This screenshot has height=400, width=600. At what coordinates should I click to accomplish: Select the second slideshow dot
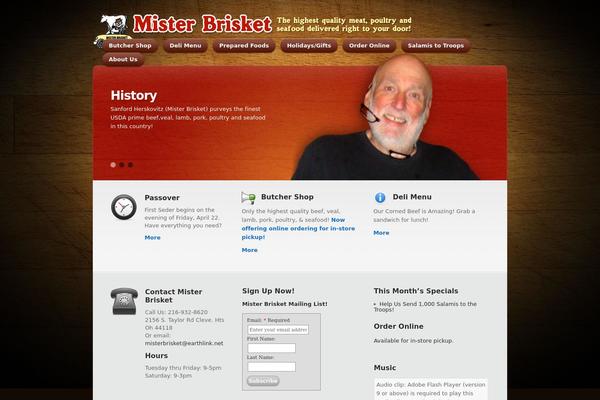[x=122, y=165]
